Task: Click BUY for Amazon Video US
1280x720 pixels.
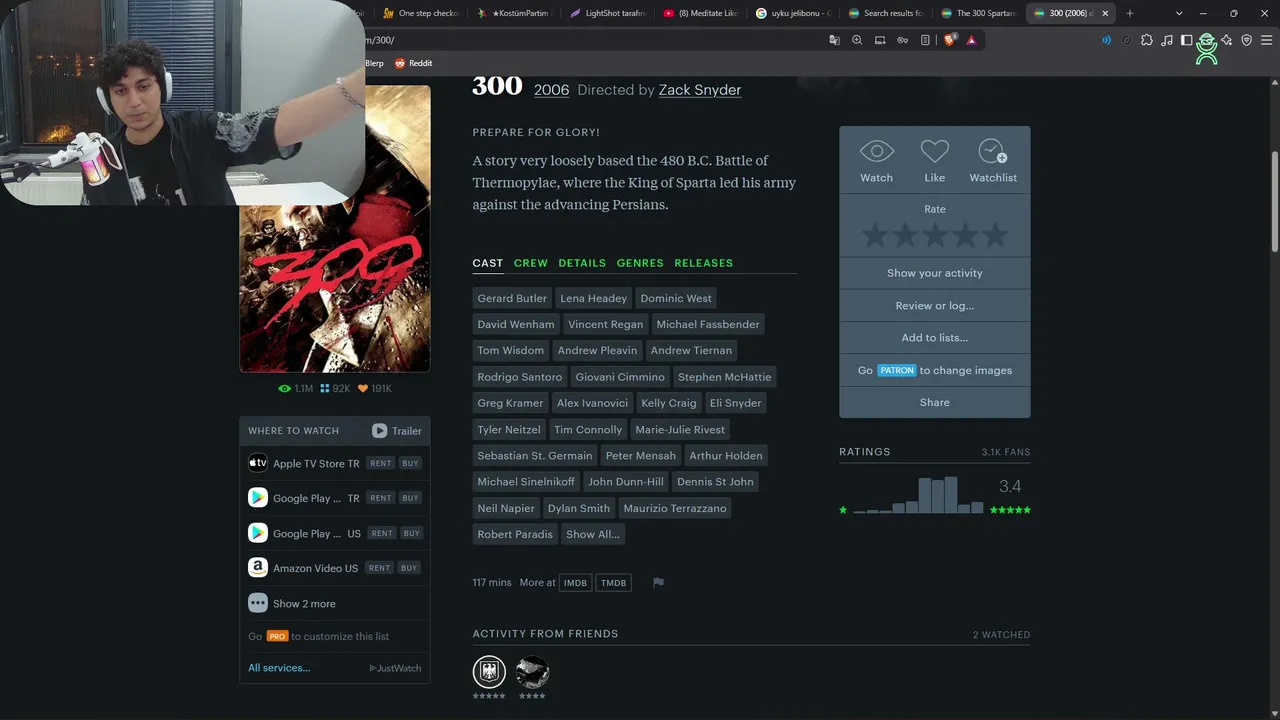Action: pos(409,568)
